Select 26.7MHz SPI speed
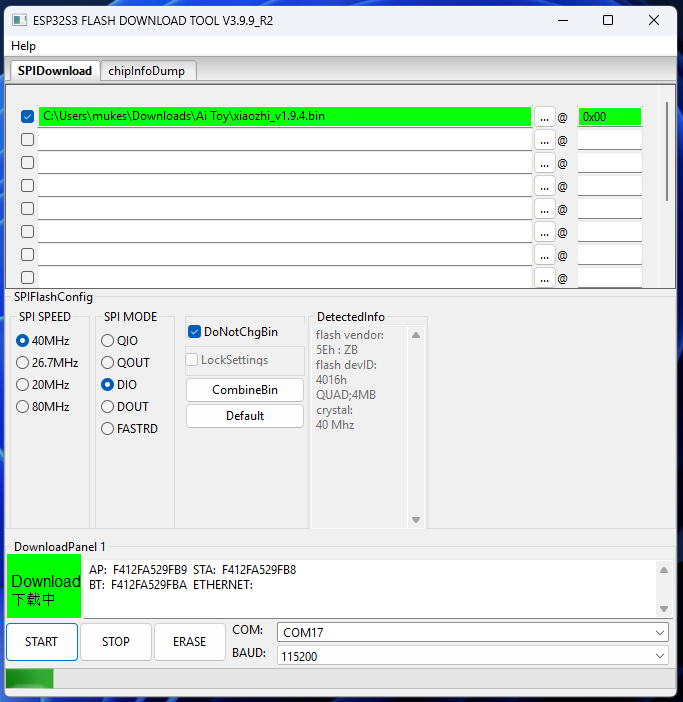Viewport: 683px width, 702px height. point(47,363)
